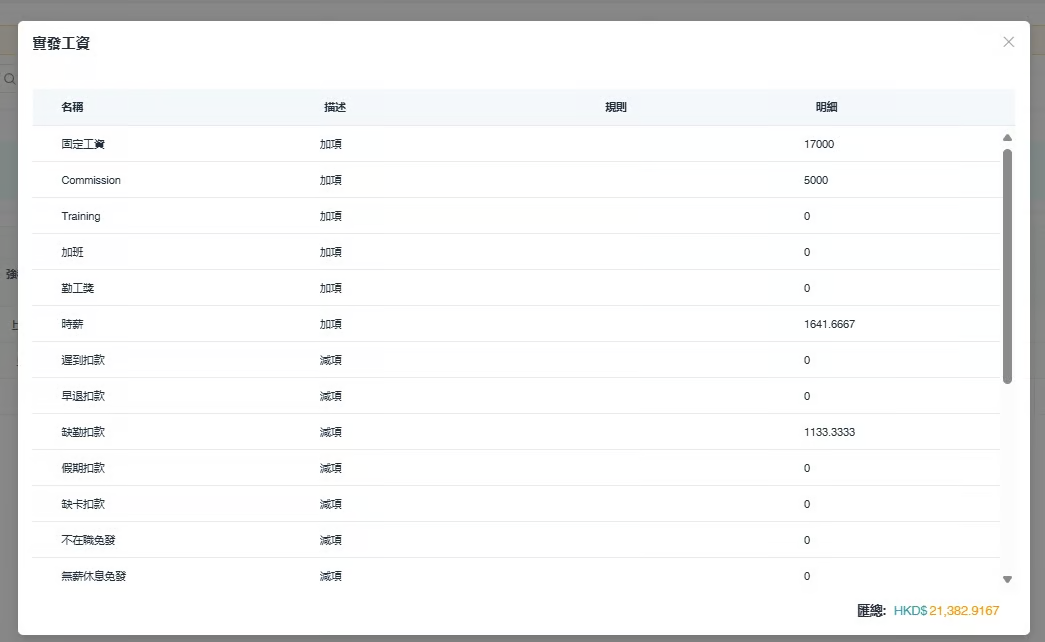Click the 無薪休息免發 row label
1045x642 pixels.
tap(94, 576)
